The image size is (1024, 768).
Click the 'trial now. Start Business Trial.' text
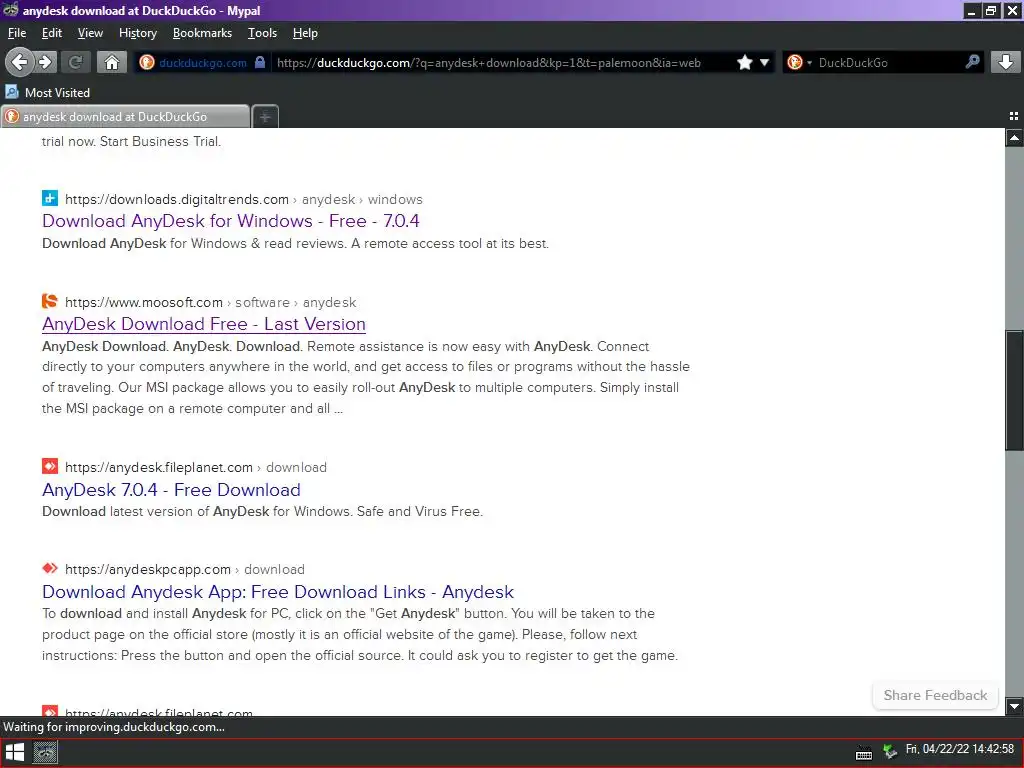click(x=131, y=141)
